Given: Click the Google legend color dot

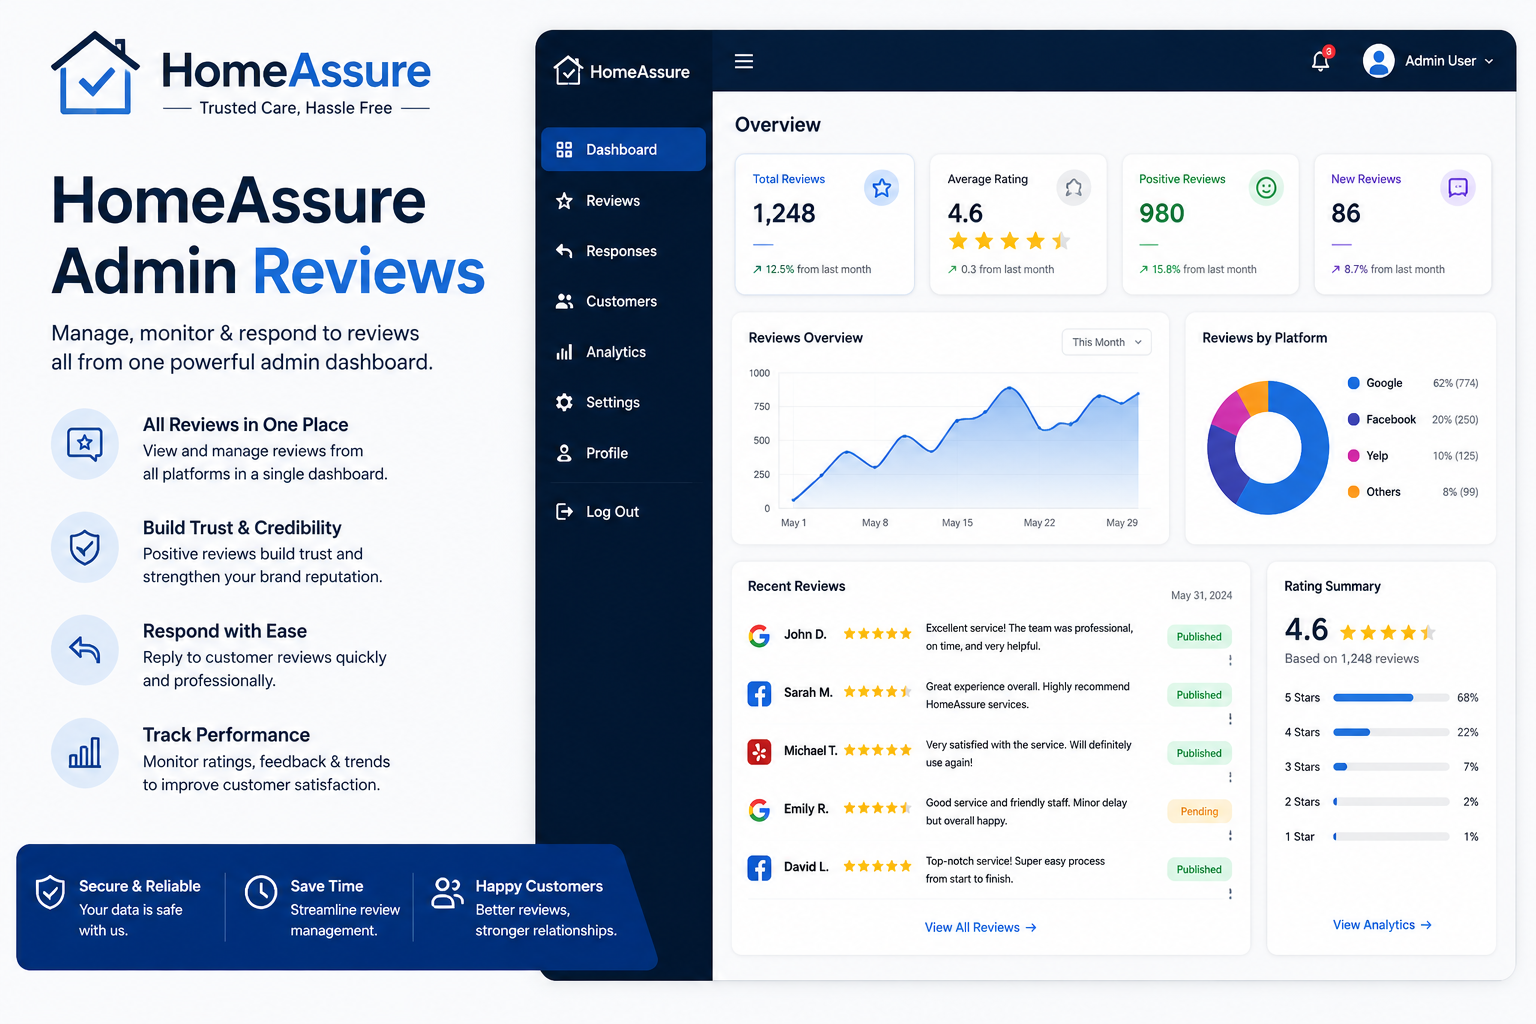Looking at the screenshot, I should (1354, 383).
